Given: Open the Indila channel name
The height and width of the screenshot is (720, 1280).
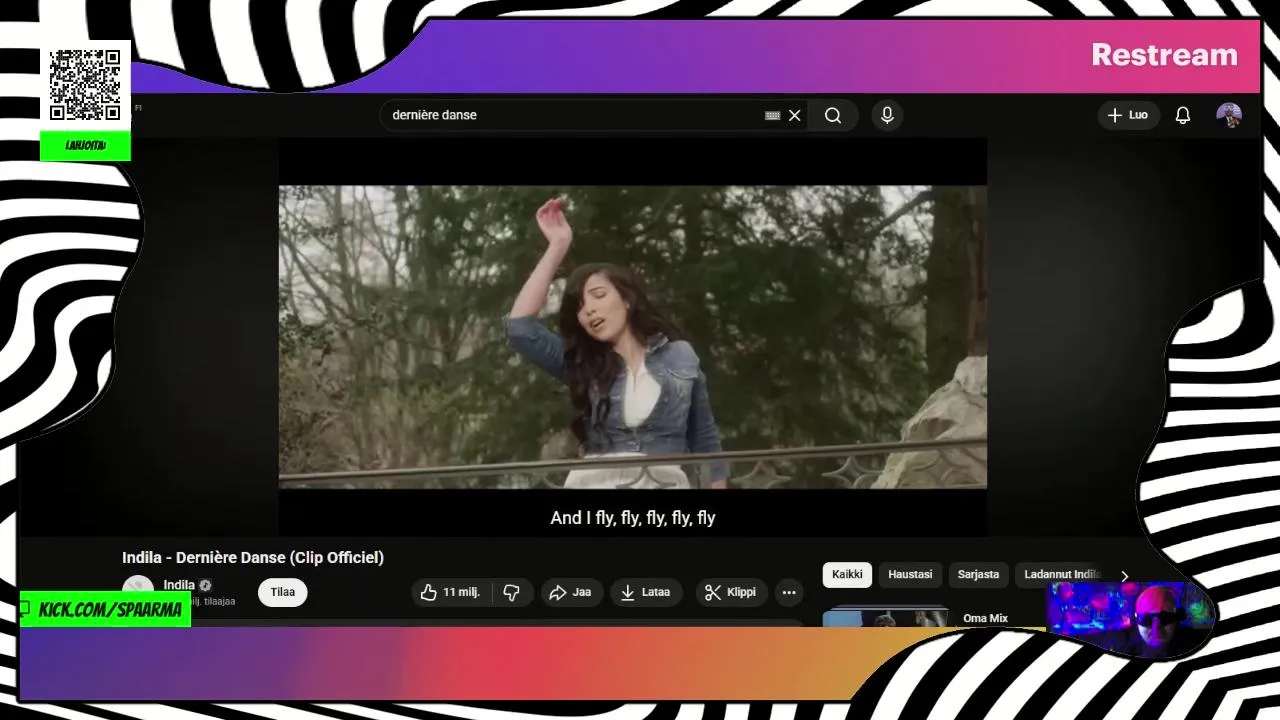Looking at the screenshot, I should coord(179,585).
